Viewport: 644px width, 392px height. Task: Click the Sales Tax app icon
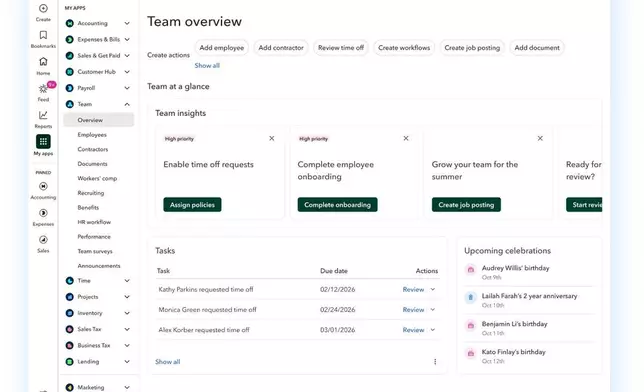70,329
